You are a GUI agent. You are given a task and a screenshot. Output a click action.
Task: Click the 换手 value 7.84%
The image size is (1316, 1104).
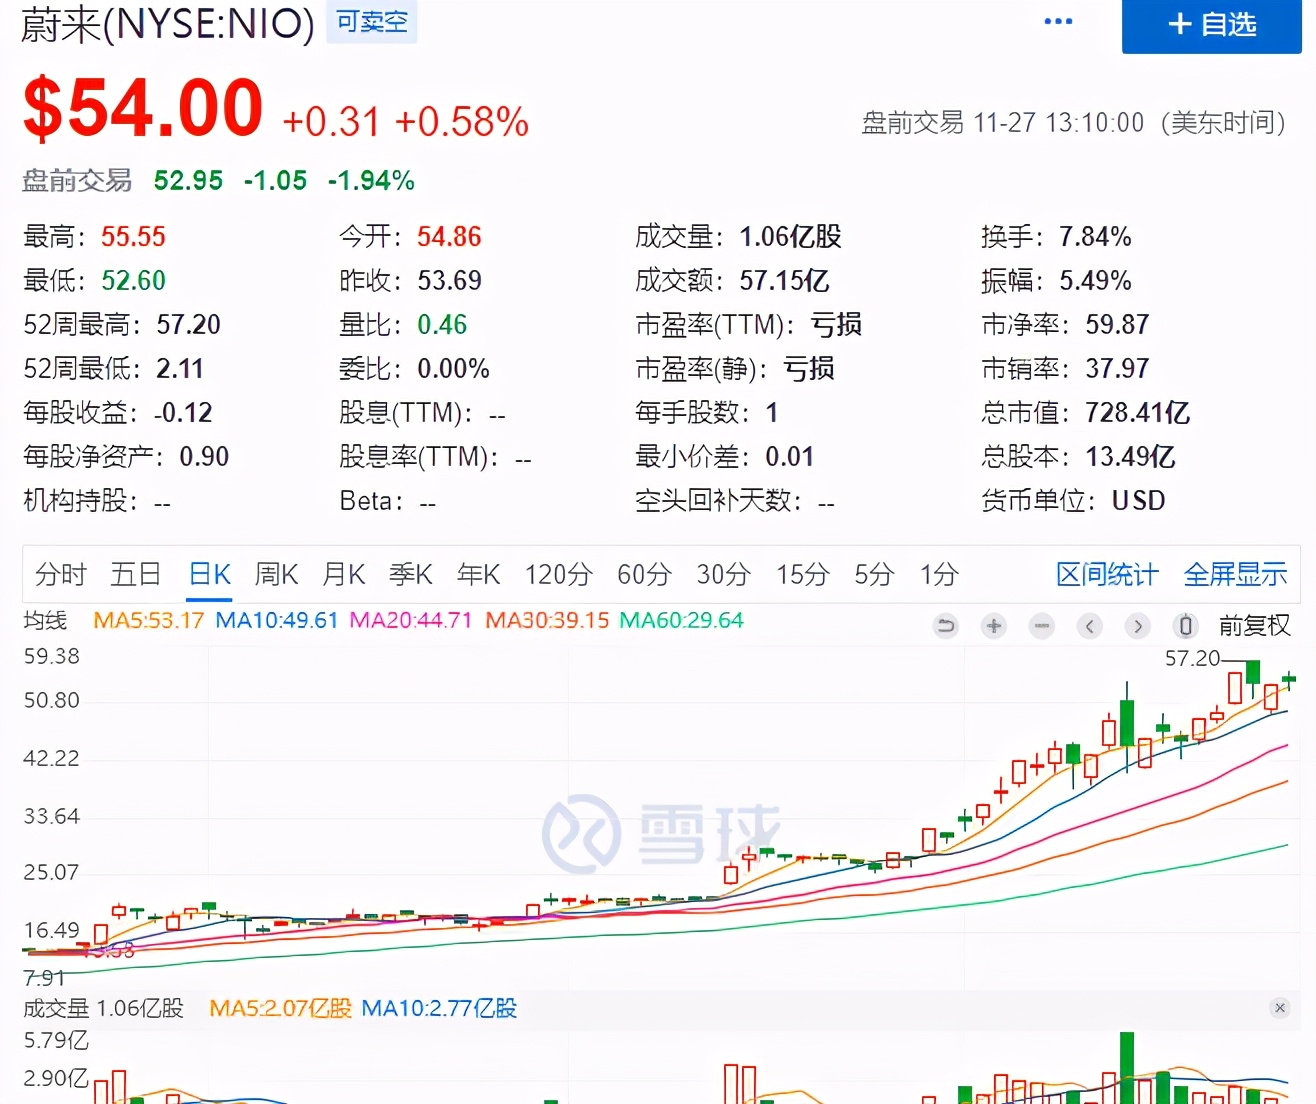[1095, 236]
